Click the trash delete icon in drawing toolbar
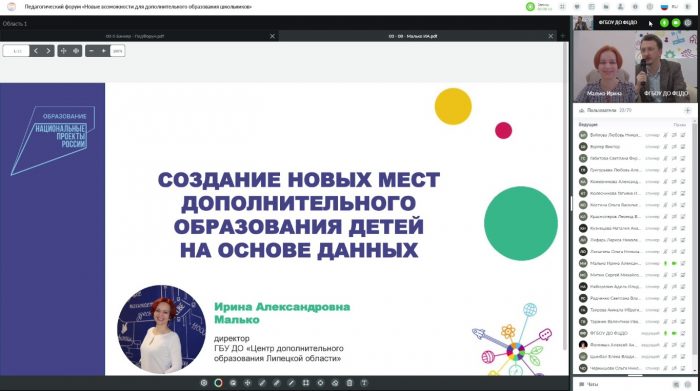The image size is (700, 391). point(350,383)
